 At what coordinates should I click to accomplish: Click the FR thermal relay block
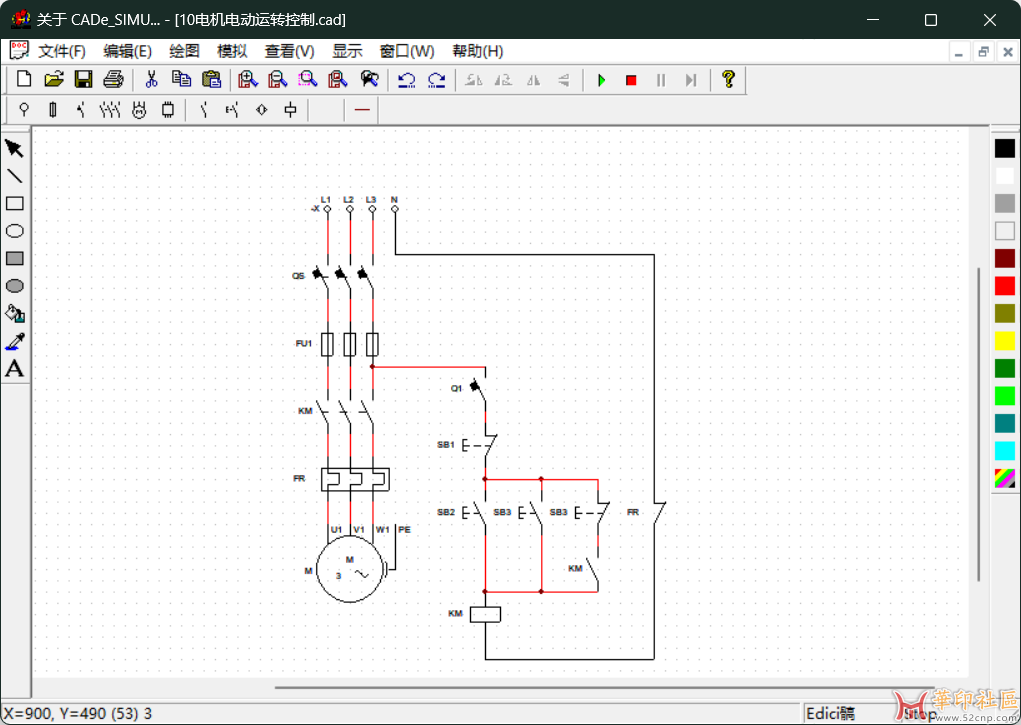click(355, 479)
